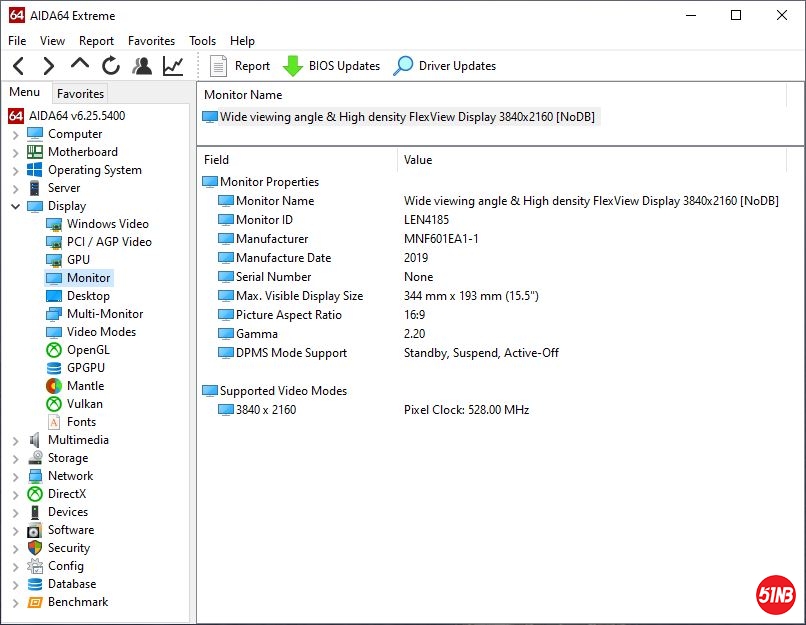Expand the Computer node
Viewport: 806px width, 625px height.
click(x=15, y=135)
